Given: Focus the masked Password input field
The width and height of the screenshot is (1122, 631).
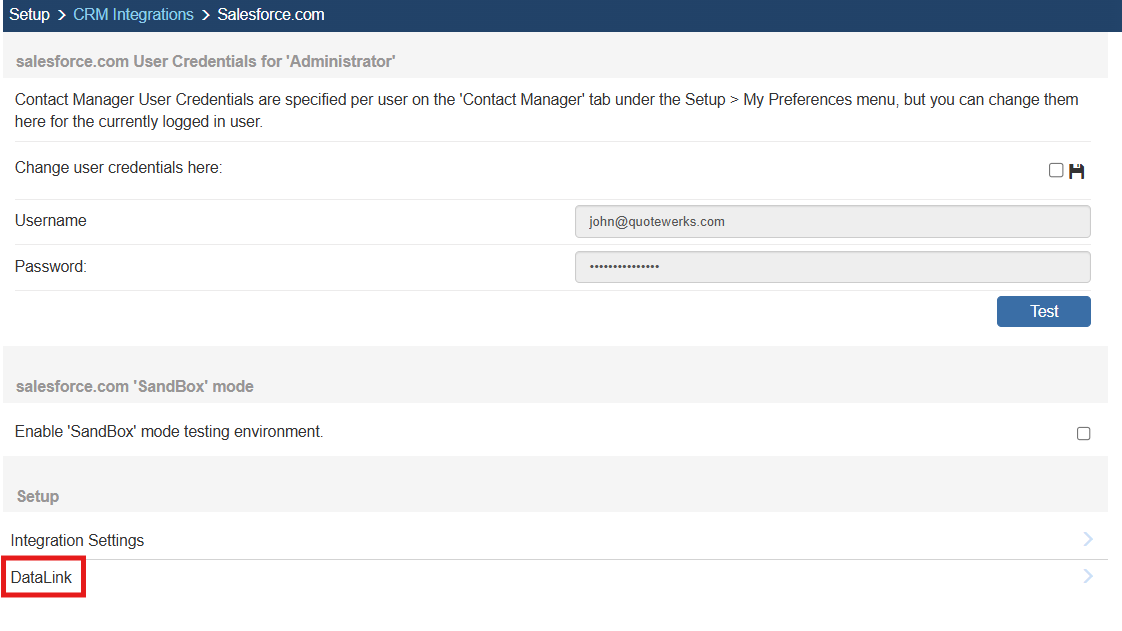Looking at the screenshot, I should tap(832, 267).
